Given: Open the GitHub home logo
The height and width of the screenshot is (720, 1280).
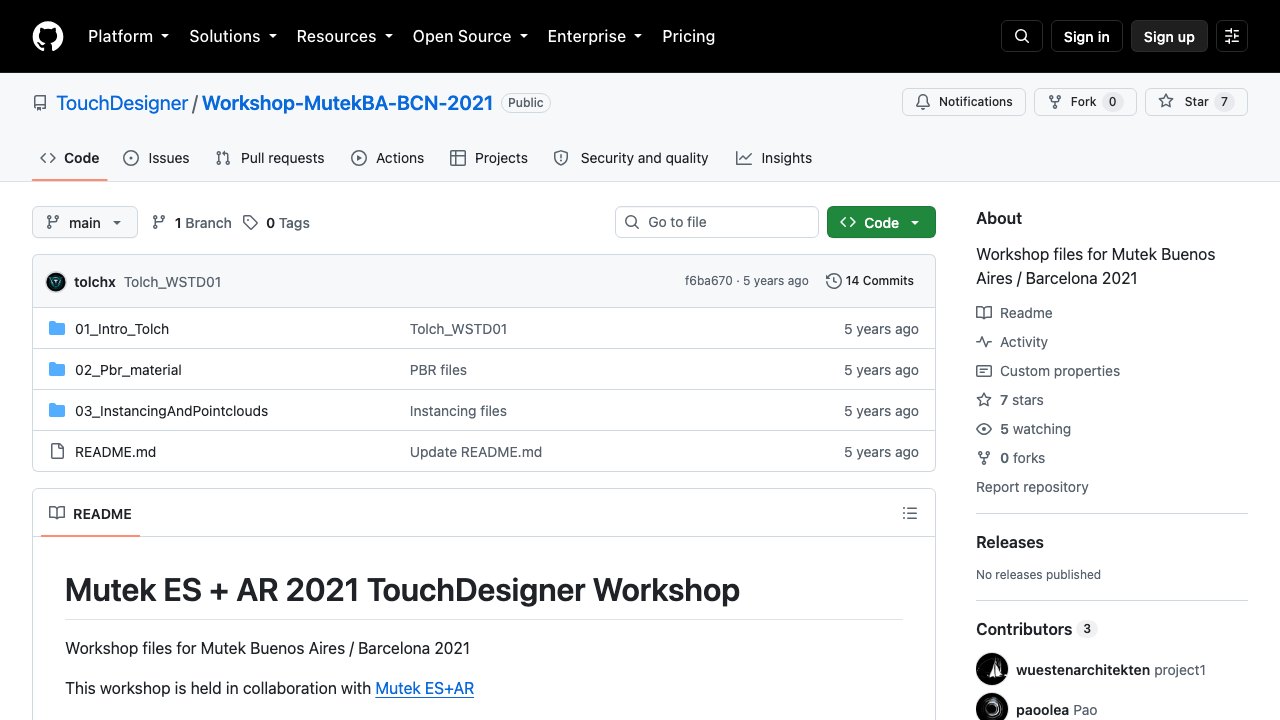Looking at the screenshot, I should (48, 36).
